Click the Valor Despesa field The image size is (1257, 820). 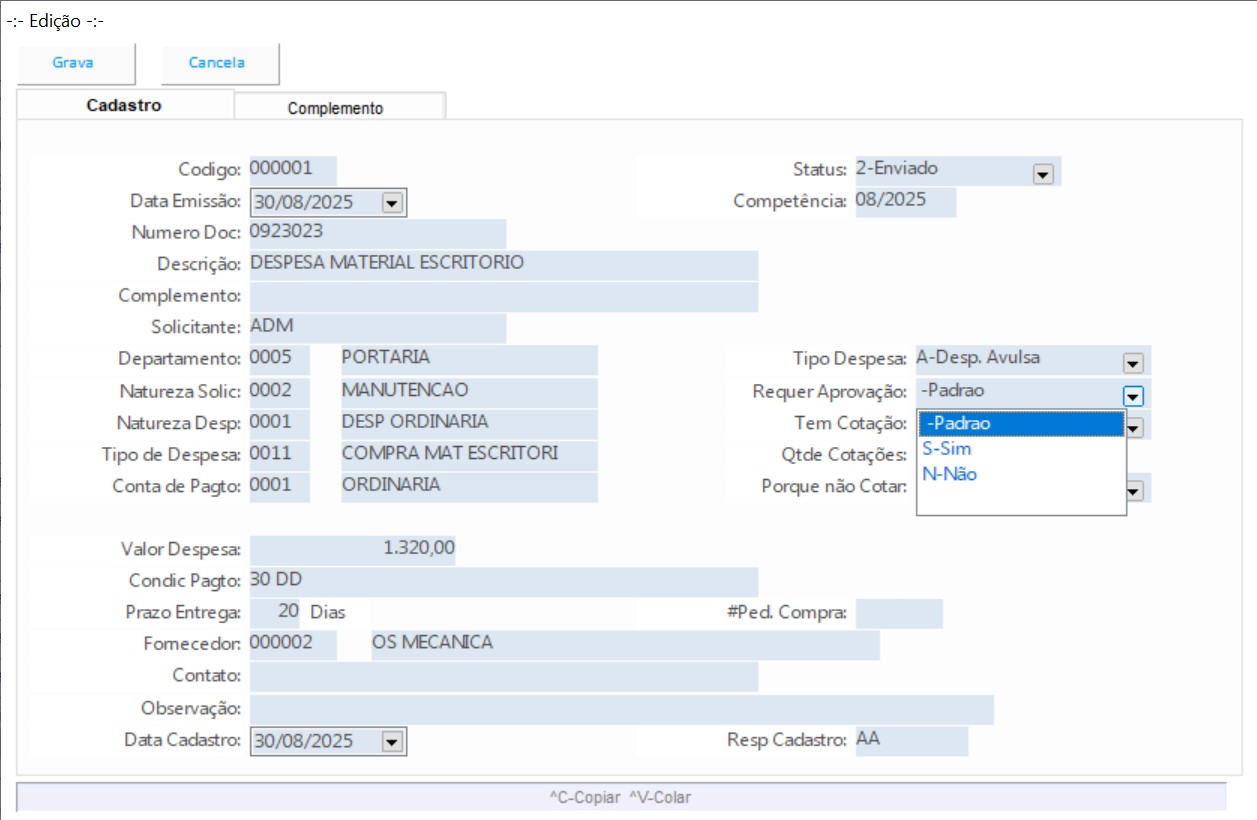point(352,549)
